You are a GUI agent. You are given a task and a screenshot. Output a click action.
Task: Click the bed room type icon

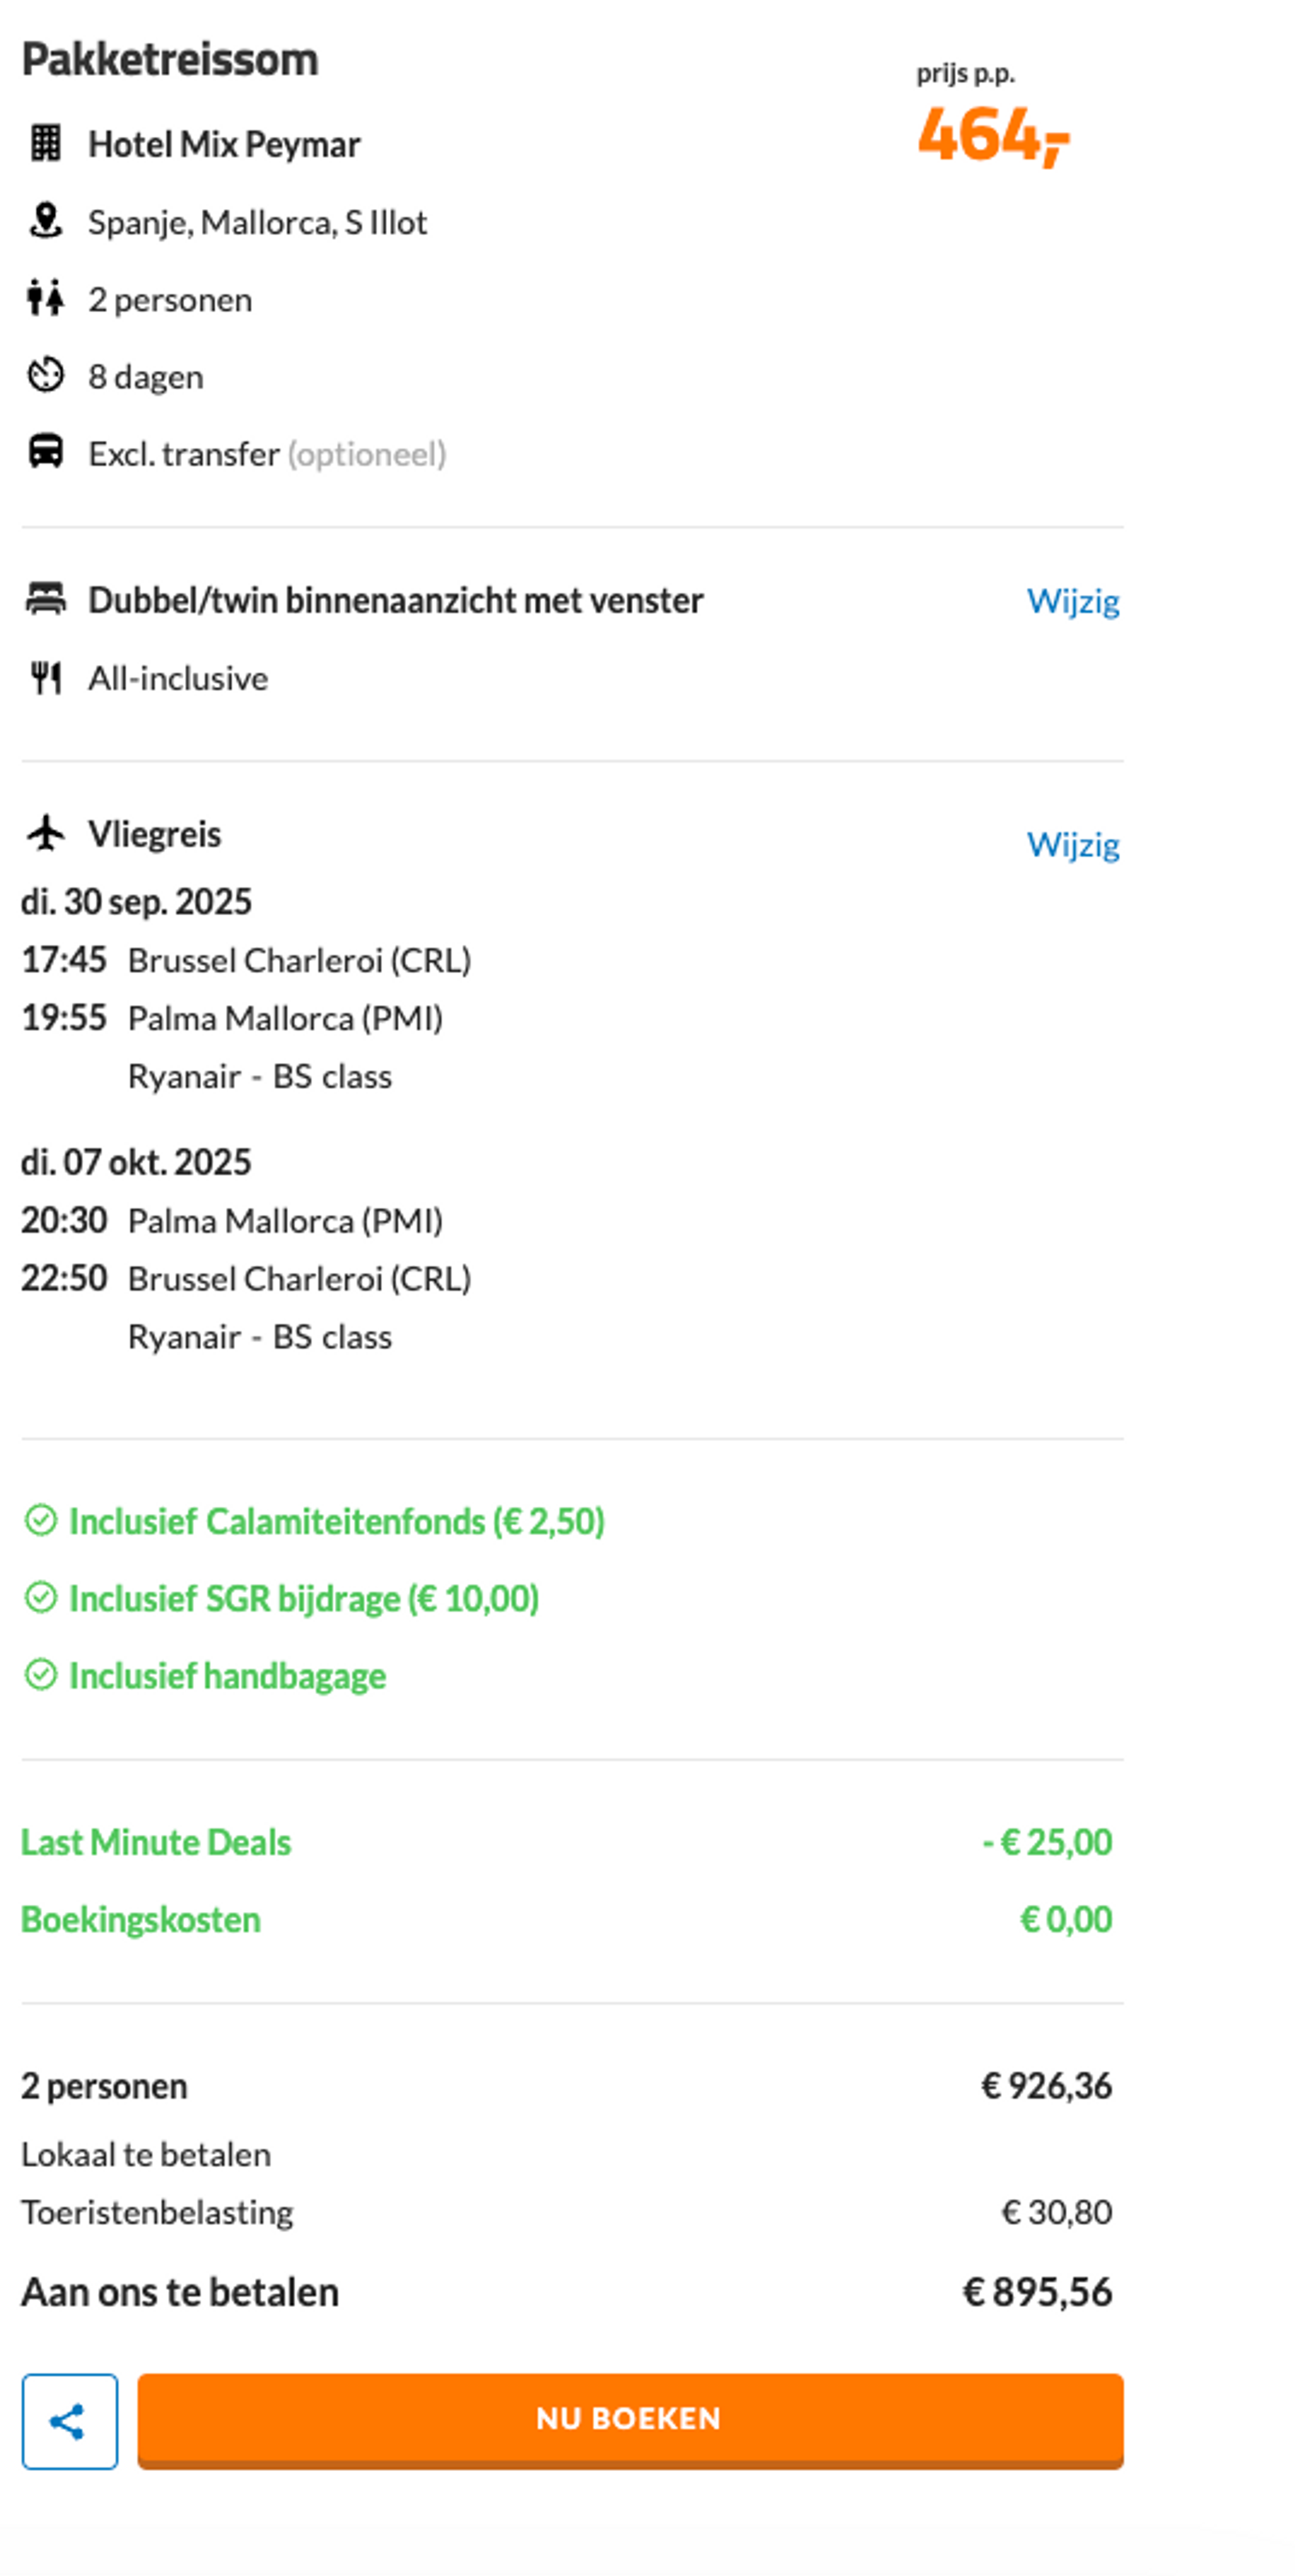coord(45,599)
